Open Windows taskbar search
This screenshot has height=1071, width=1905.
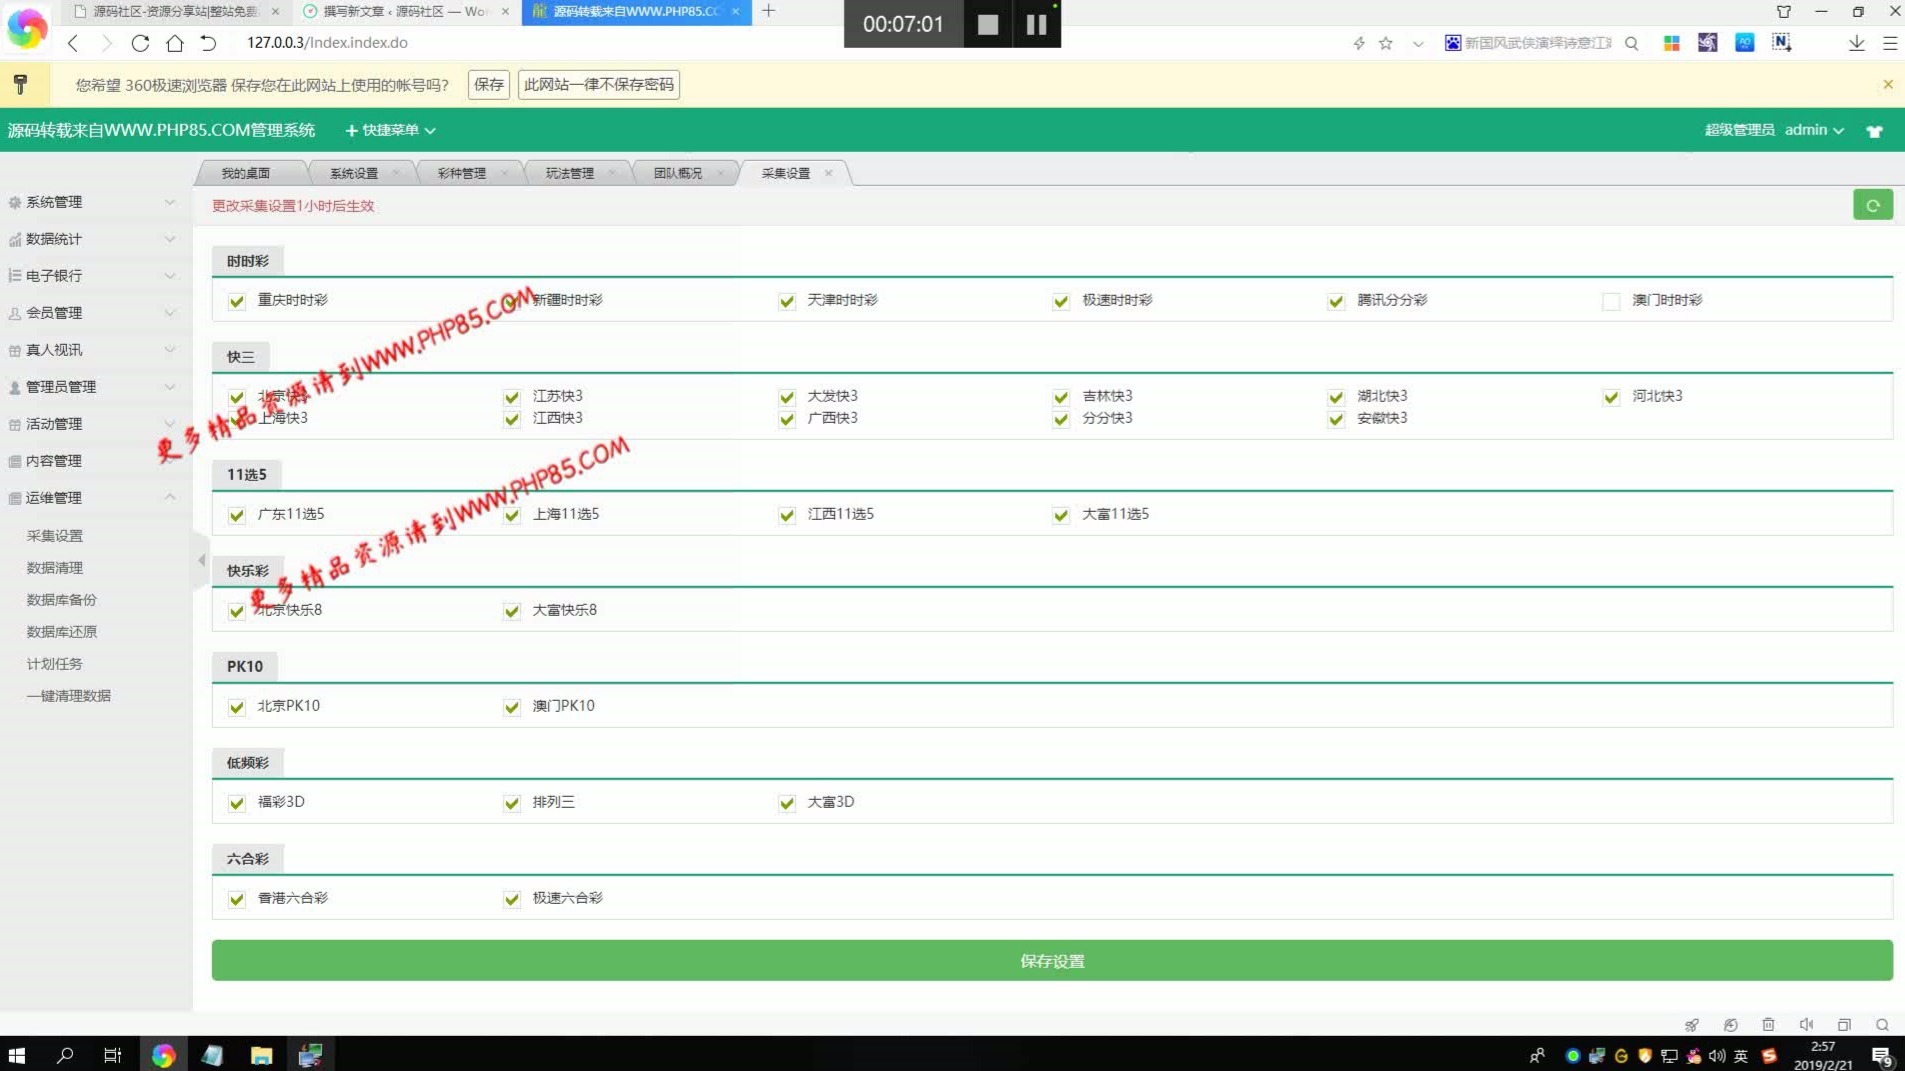click(65, 1055)
